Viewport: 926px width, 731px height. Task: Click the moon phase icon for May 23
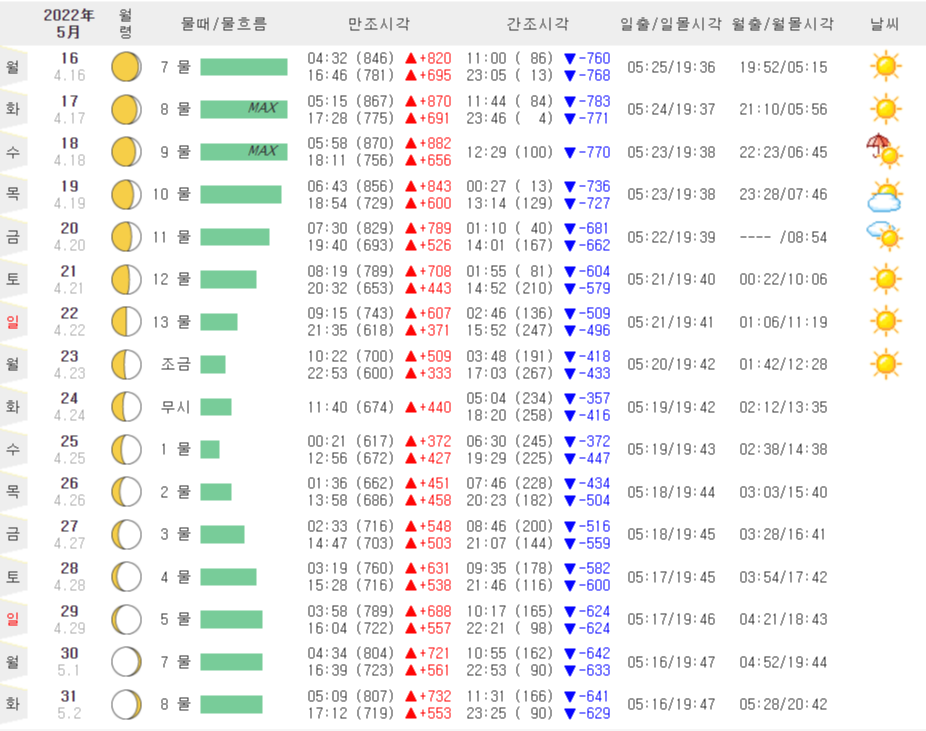pyautogui.click(x=126, y=364)
